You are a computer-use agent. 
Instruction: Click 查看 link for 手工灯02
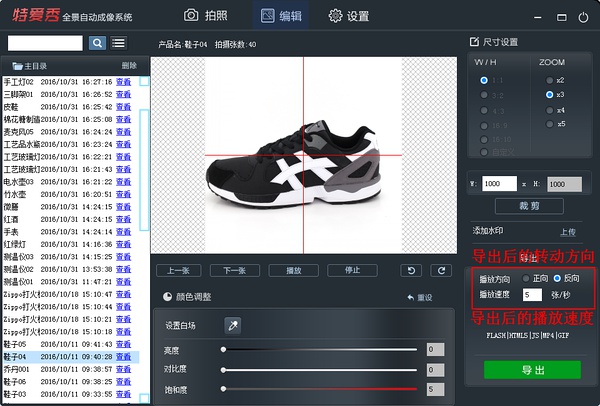coord(124,82)
